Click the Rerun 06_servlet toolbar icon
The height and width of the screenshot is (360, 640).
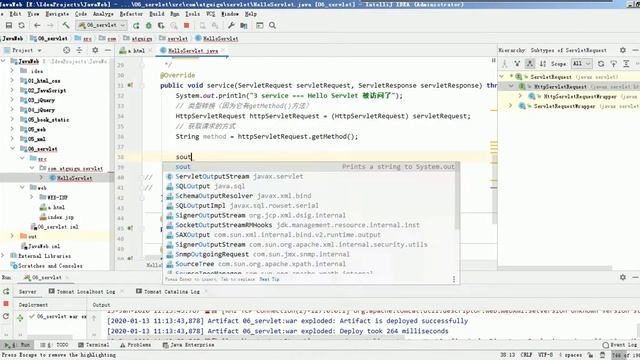pyautogui.click(x=136, y=25)
